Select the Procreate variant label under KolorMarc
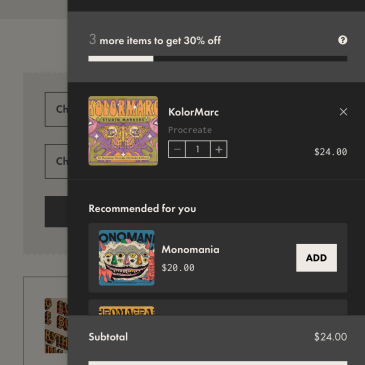The height and width of the screenshot is (365, 365). pyautogui.click(x=190, y=130)
